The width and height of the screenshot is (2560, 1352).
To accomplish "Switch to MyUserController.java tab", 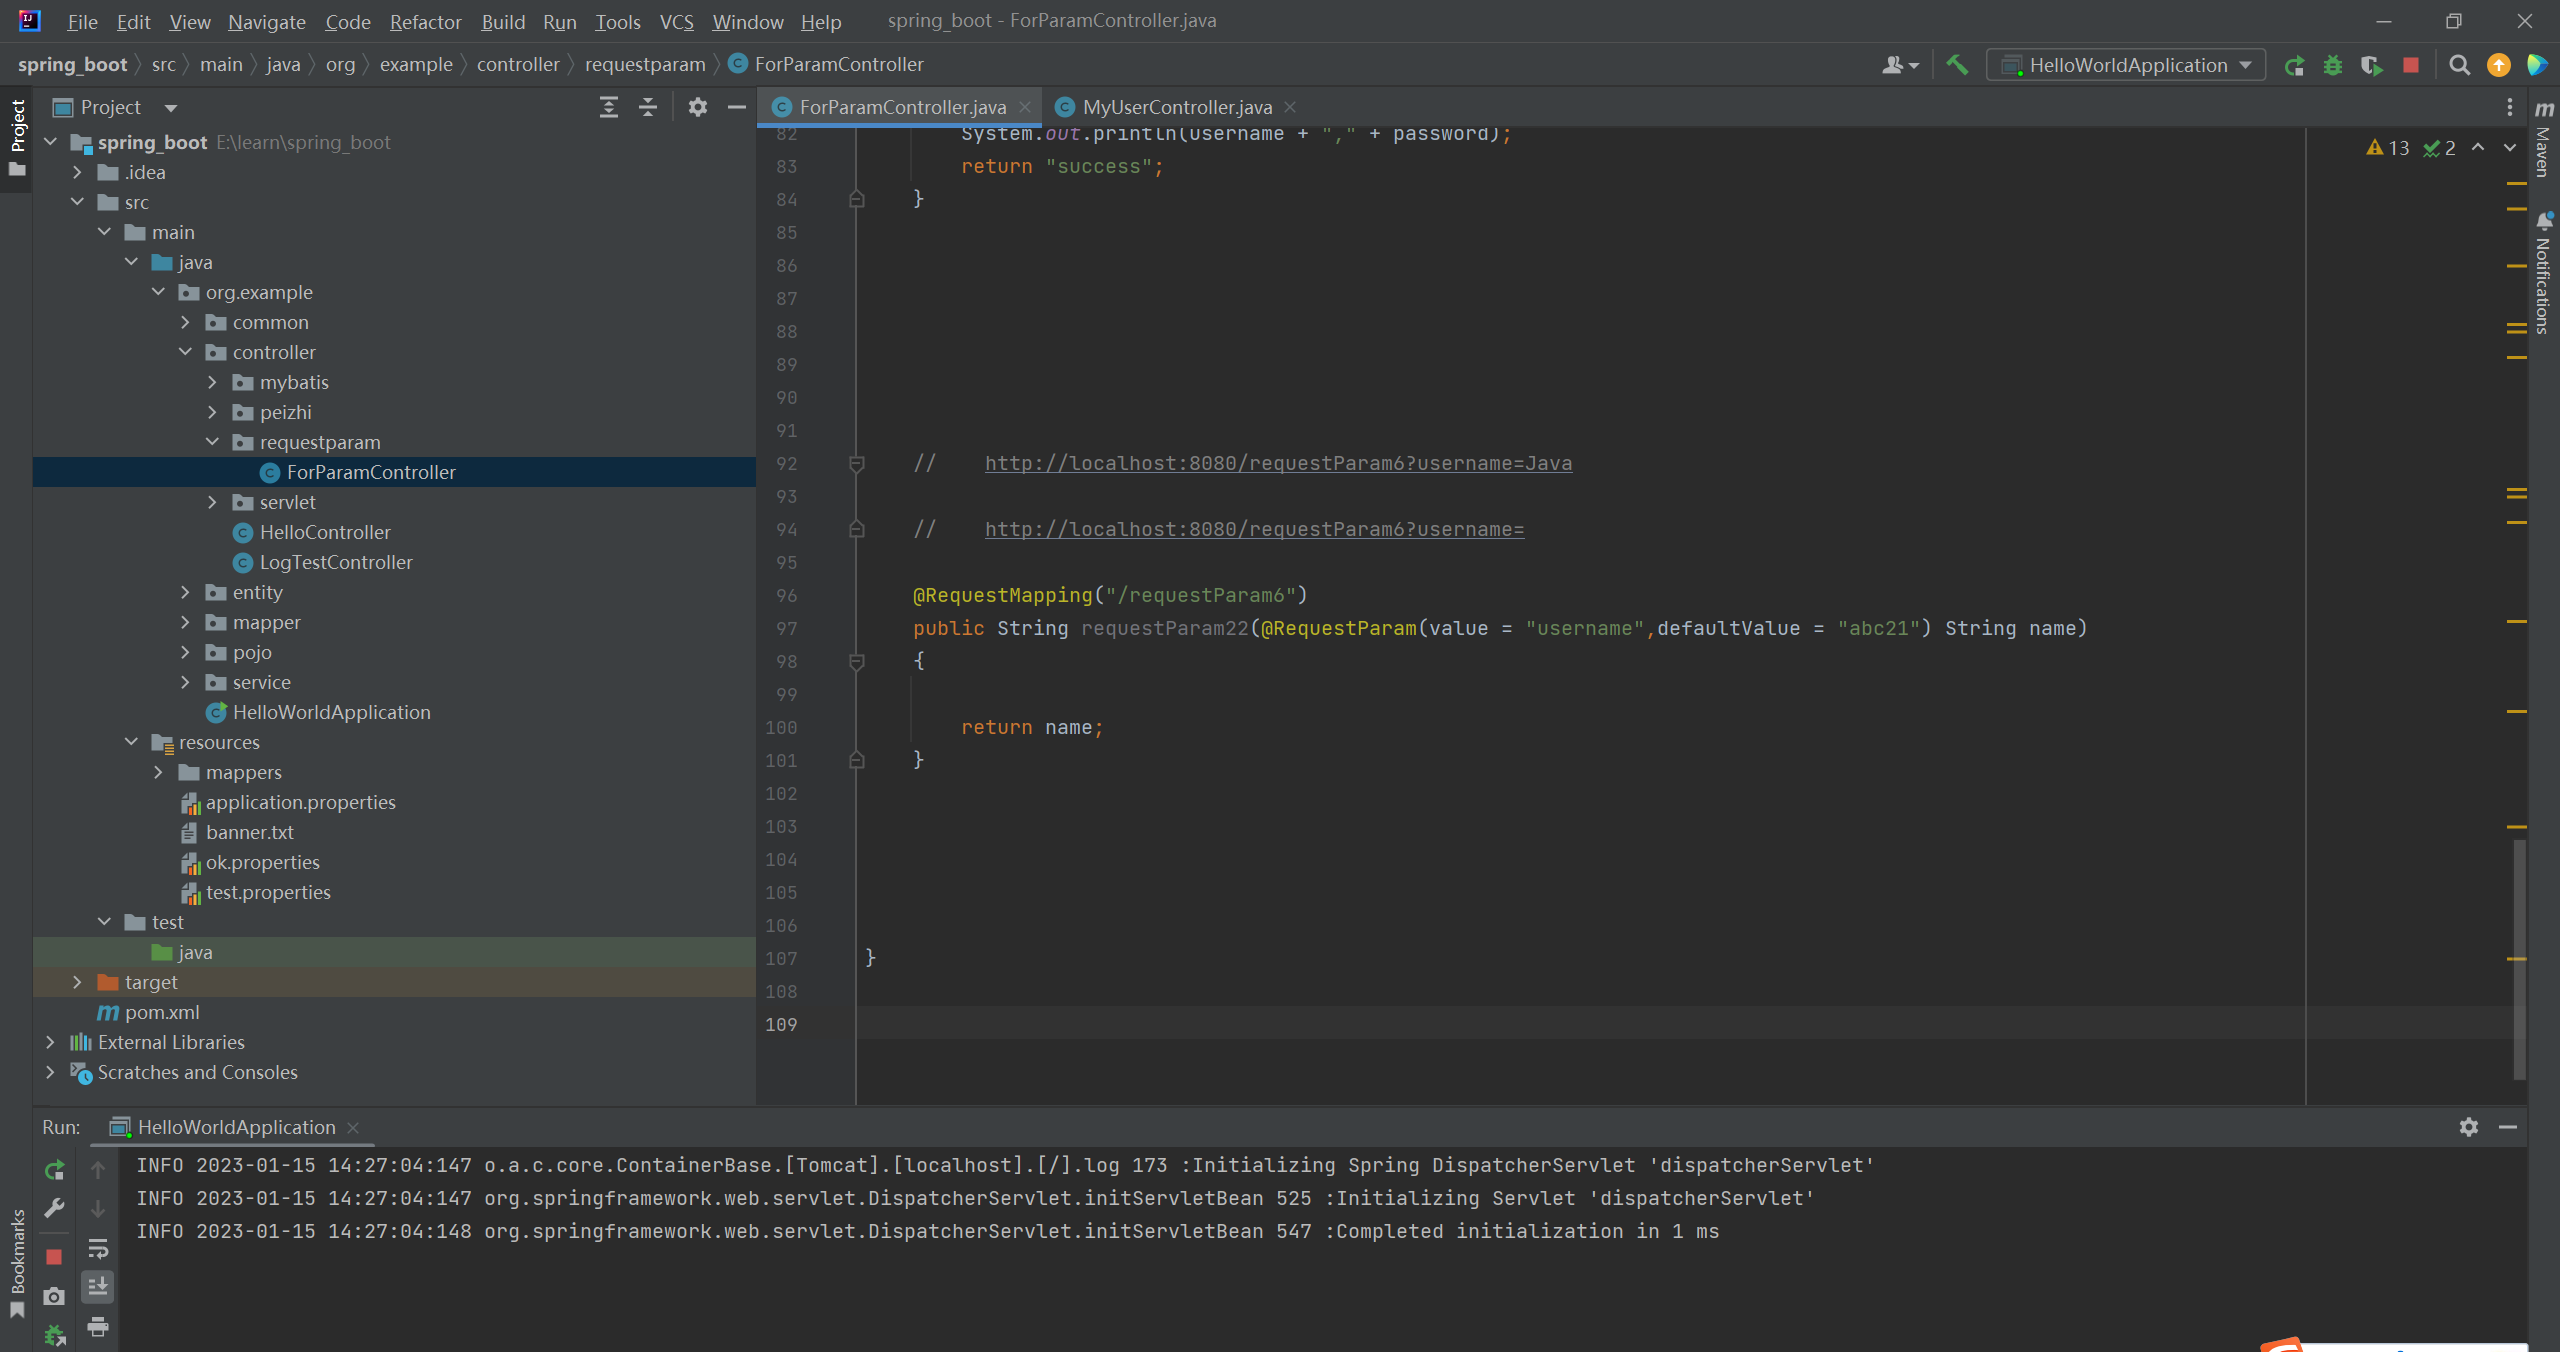I will (x=1176, y=107).
